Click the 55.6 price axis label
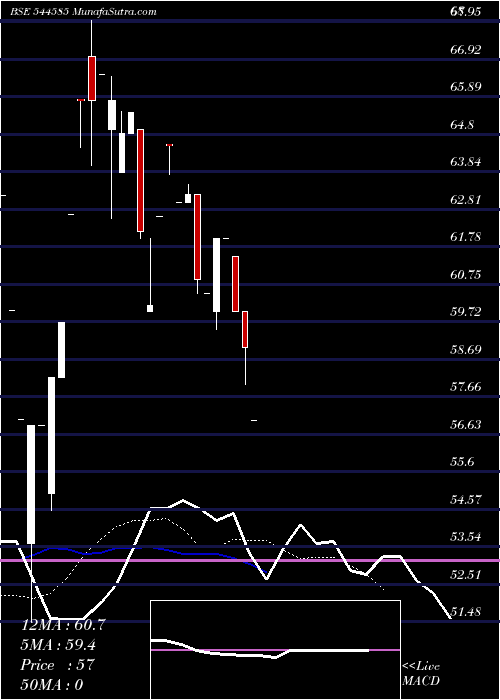 pos(462,462)
